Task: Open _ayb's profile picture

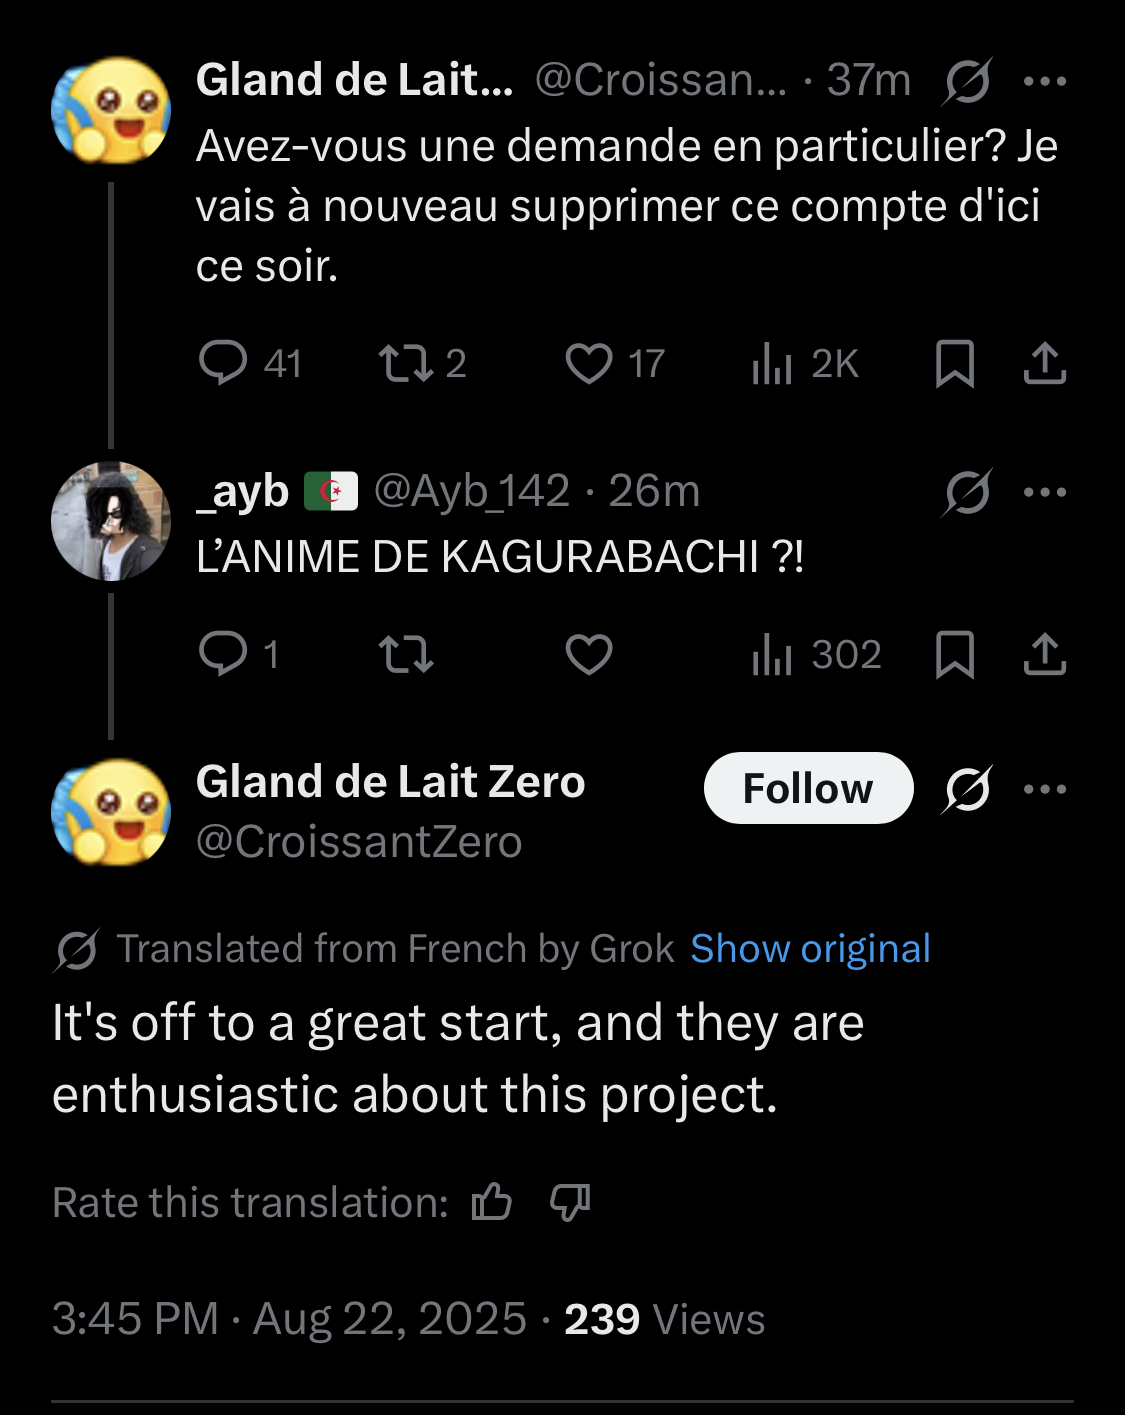Action: (x=111, y=521)
